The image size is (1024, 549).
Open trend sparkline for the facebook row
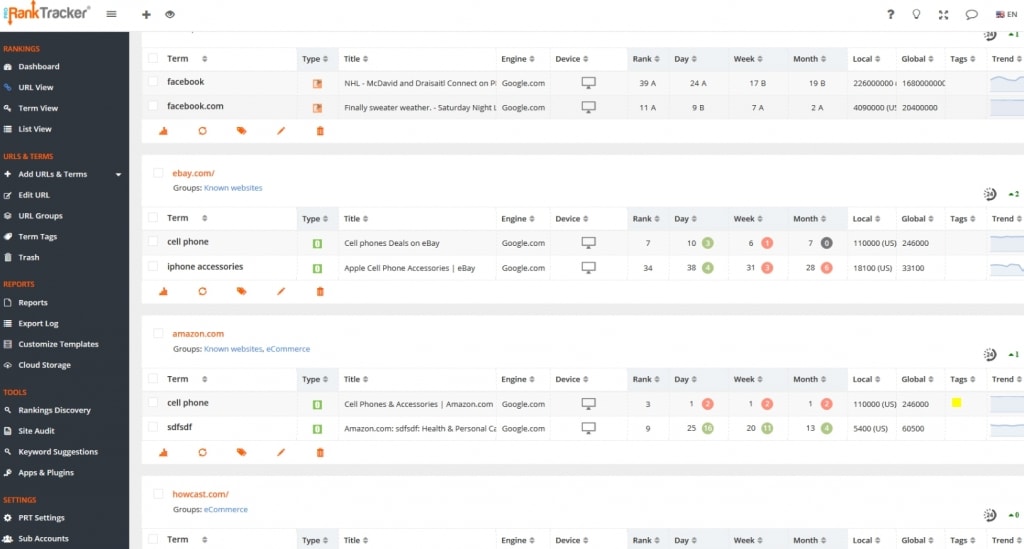[1007, 82]
